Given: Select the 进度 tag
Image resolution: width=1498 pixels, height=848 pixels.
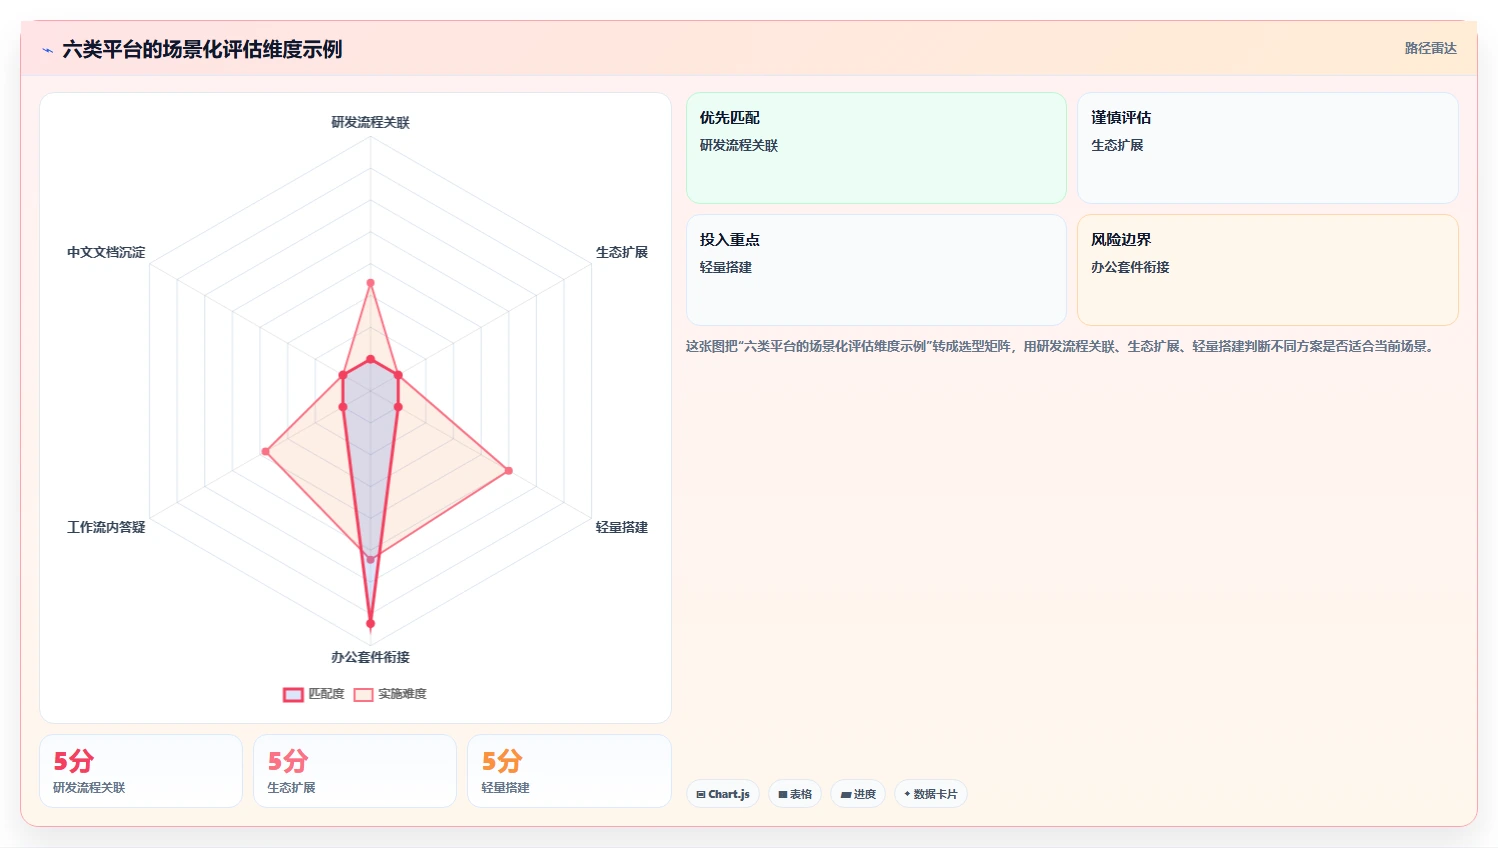Looking at the screenshot, I should pyautogui.click(x=858, y=794).
